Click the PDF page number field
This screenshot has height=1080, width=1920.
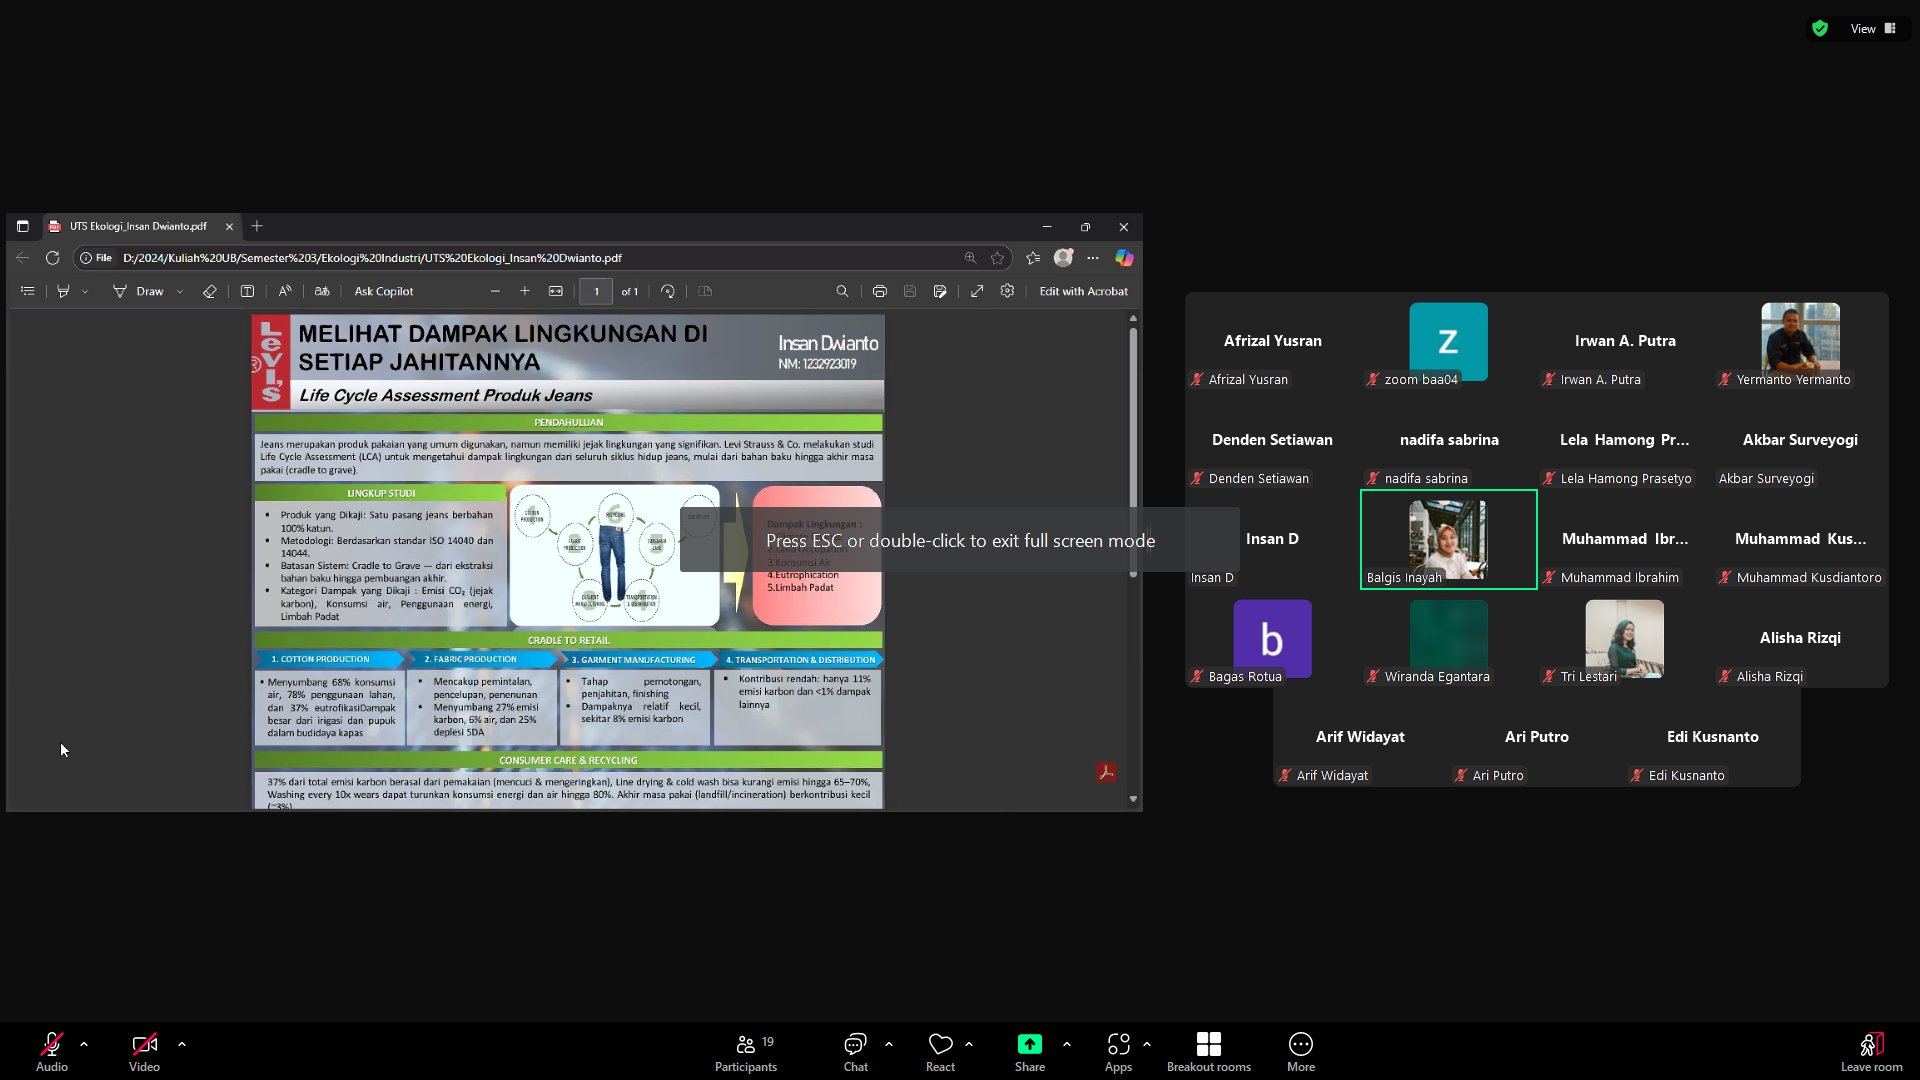click(597, 292)
